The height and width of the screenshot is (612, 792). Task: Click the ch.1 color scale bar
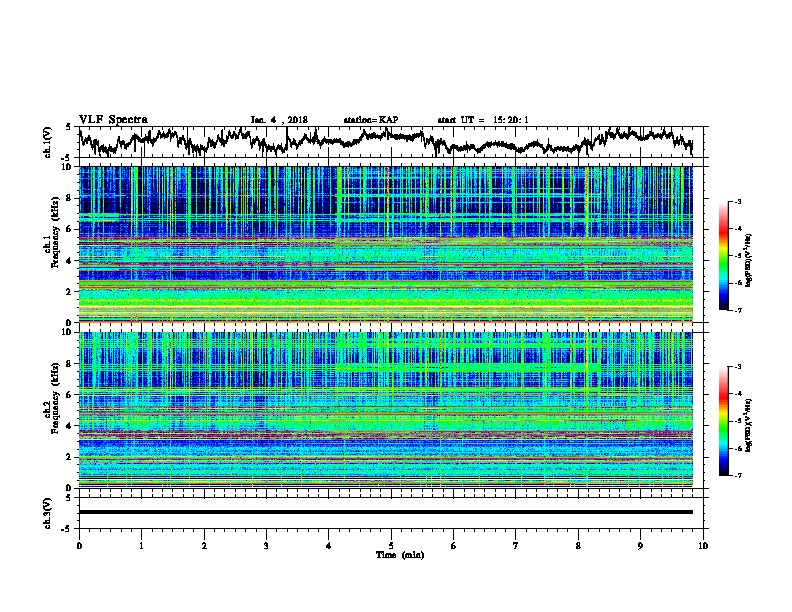tap(723, 256)
